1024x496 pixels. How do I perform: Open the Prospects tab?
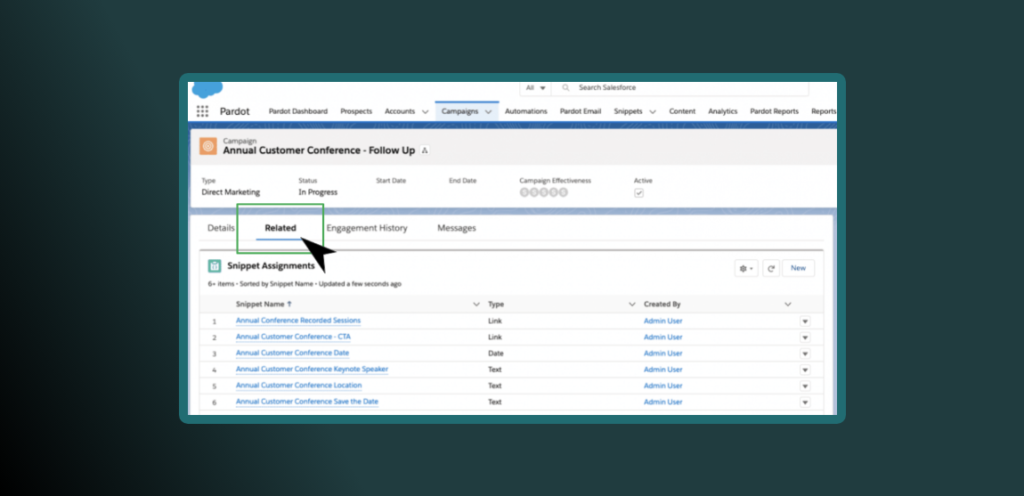pos(356,112)
